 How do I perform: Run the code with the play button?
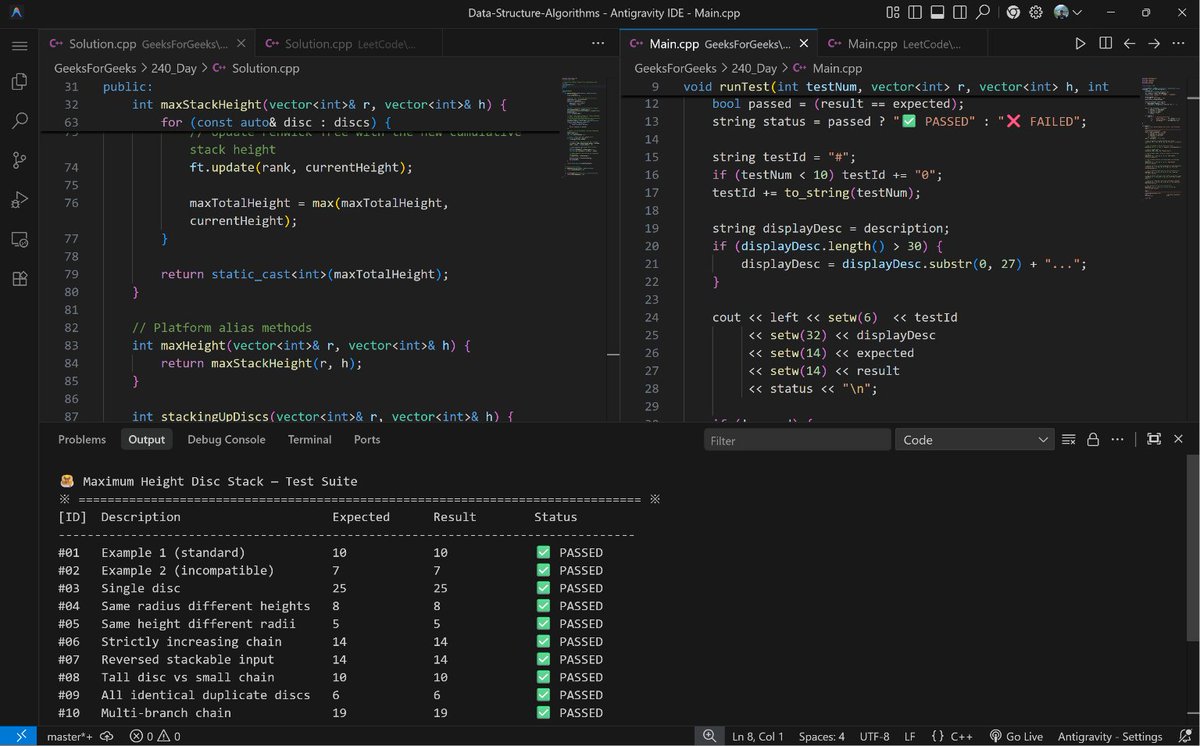[x=1080, y=44]
